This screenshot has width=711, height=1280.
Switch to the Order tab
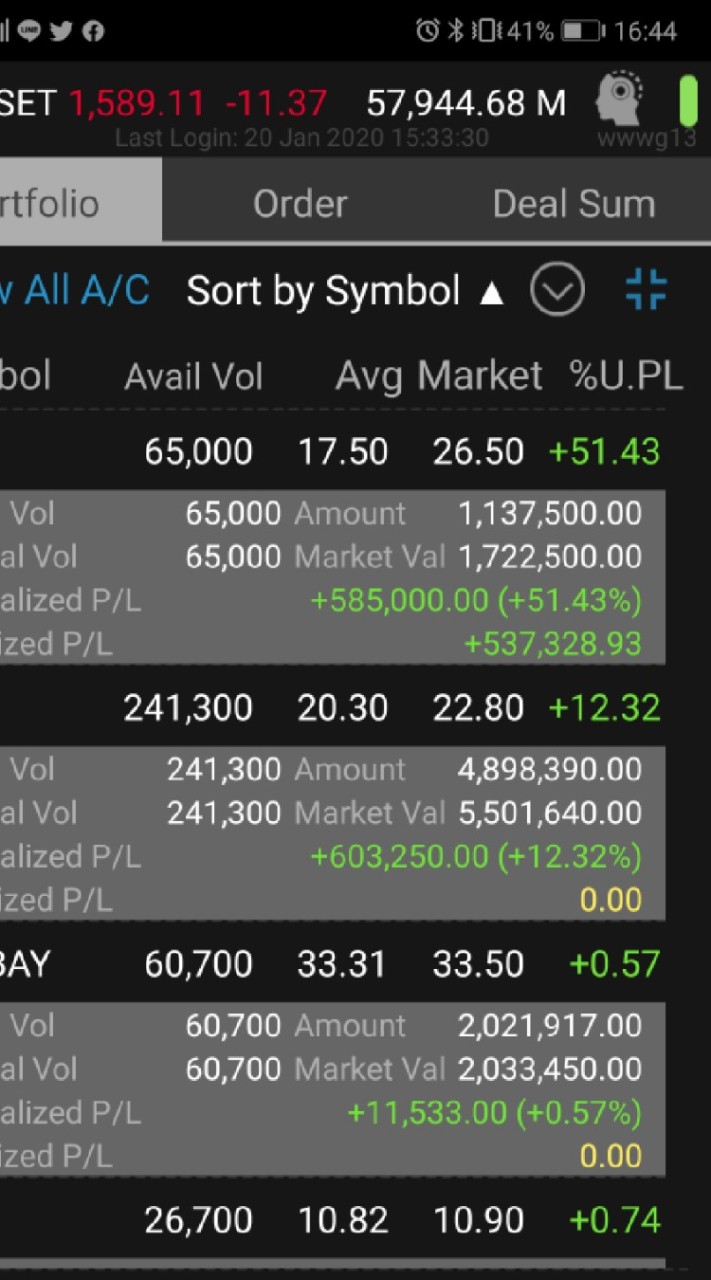pyautogui.click(x=300, y=204)
